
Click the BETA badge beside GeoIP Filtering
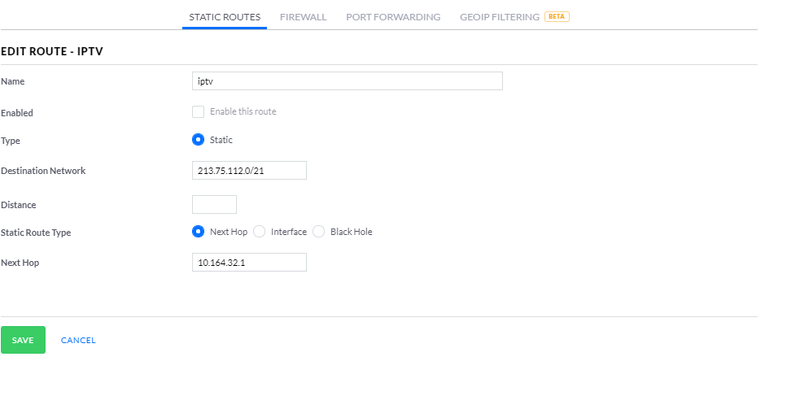click(557, 17)
